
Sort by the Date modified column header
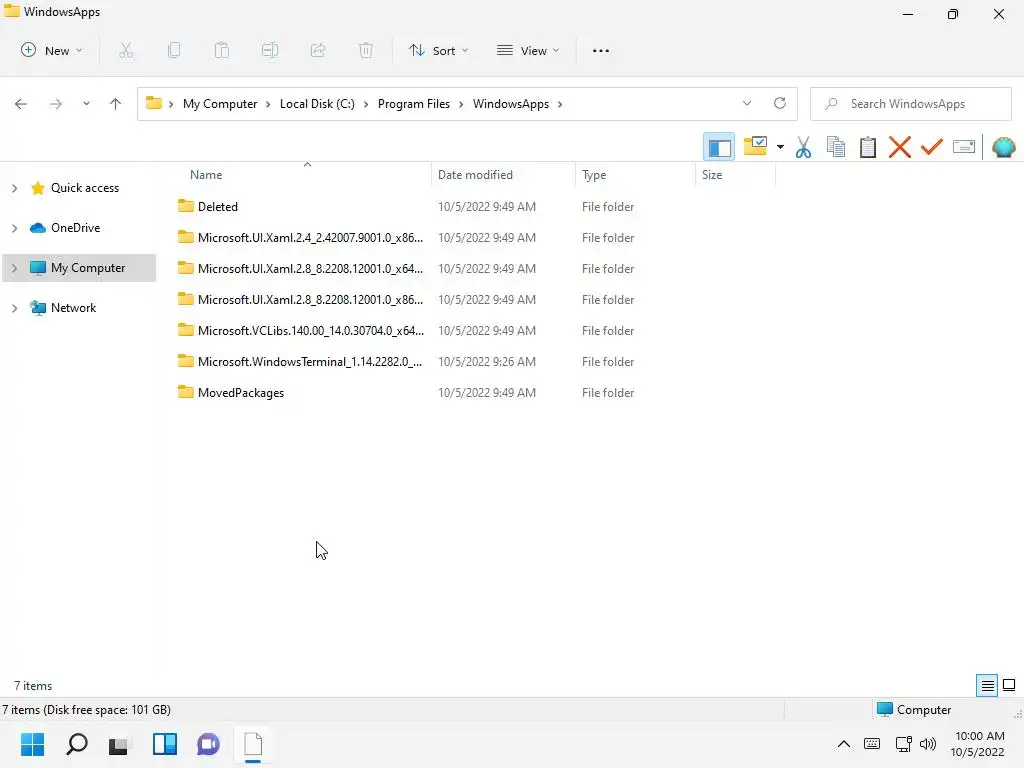click(x=475, y=175)
